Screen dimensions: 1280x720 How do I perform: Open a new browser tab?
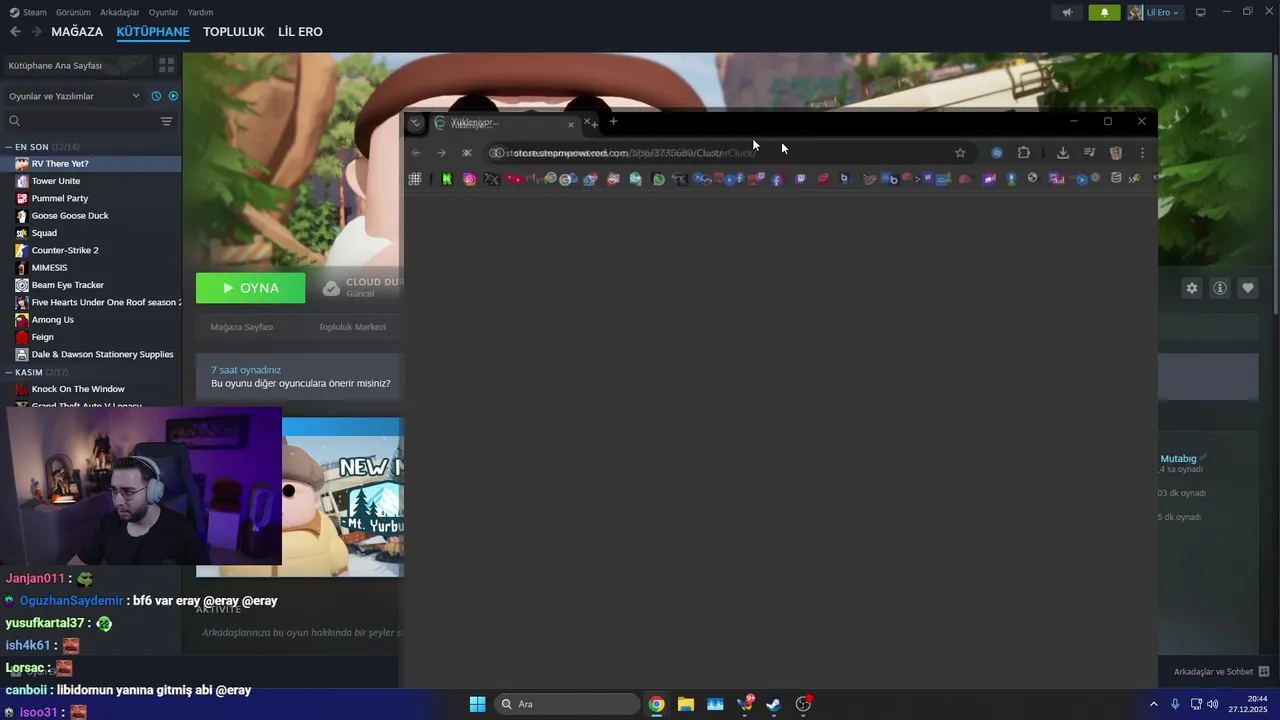(613, 122)
